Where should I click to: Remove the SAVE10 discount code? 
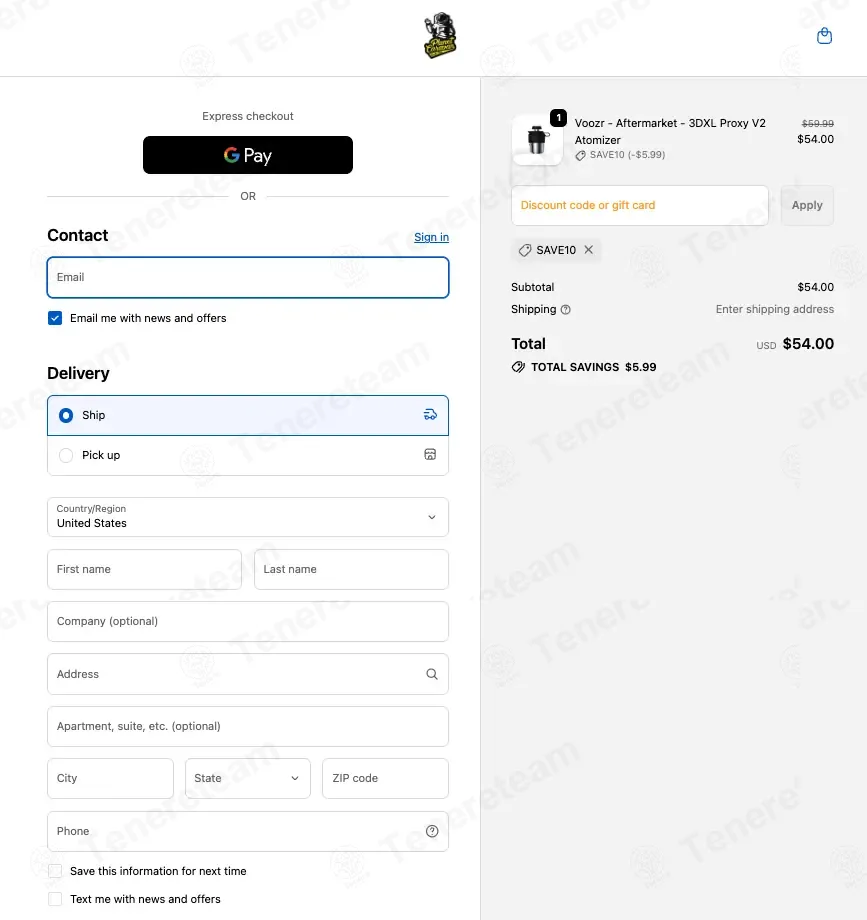pos(588,250)
